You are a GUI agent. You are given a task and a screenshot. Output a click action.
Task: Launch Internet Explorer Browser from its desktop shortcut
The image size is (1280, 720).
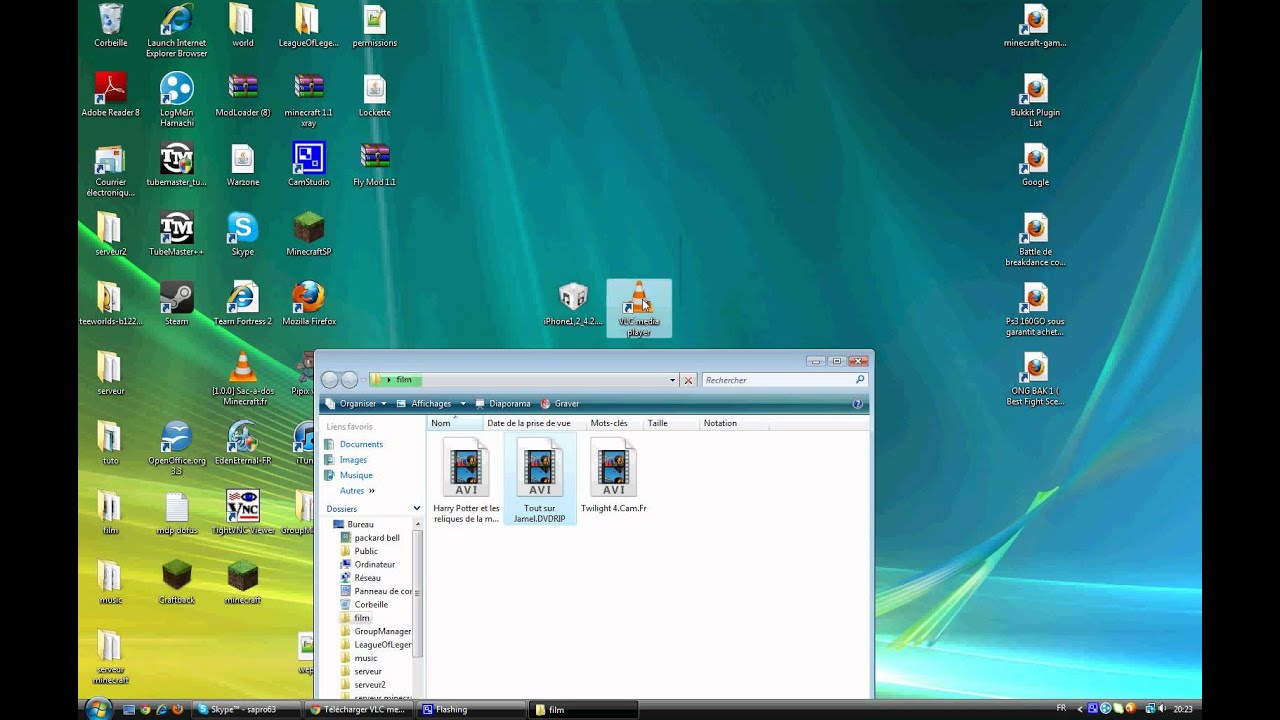pos(176,30)
